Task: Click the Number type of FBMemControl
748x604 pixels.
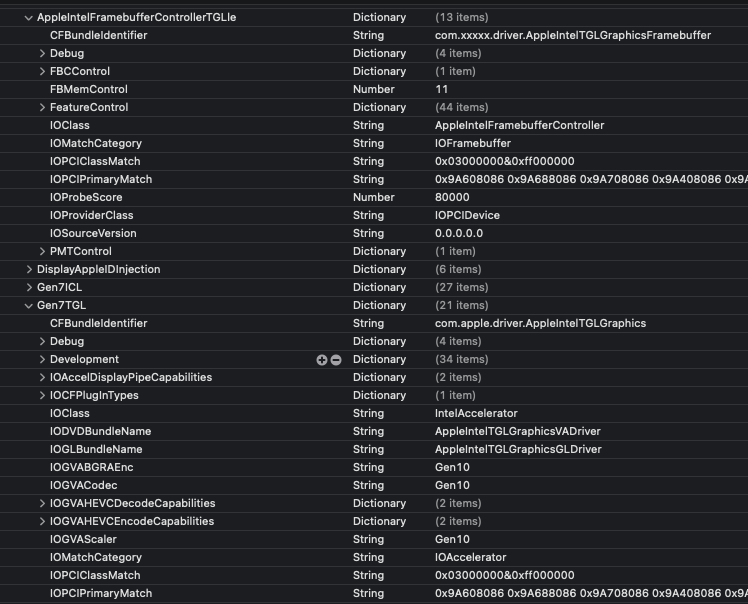Action: pos(374,89)
